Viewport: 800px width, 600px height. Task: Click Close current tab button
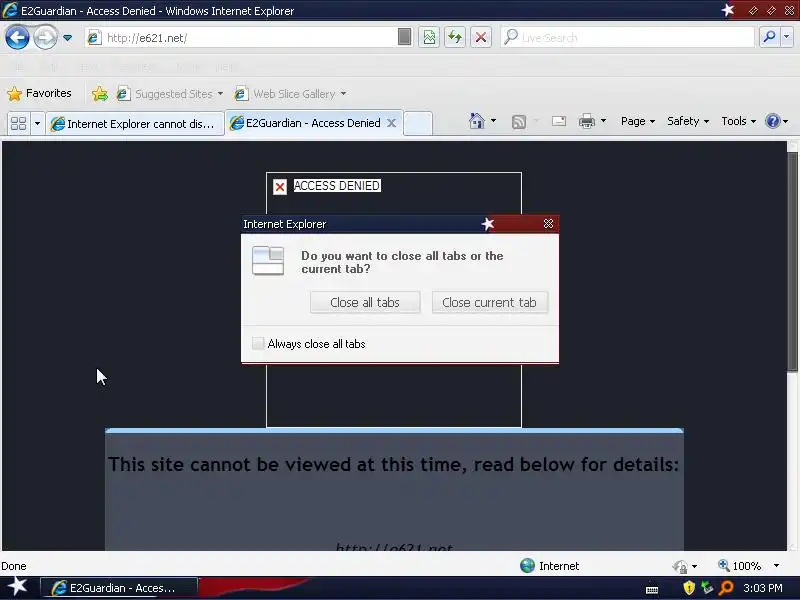[x=489, y=303]
